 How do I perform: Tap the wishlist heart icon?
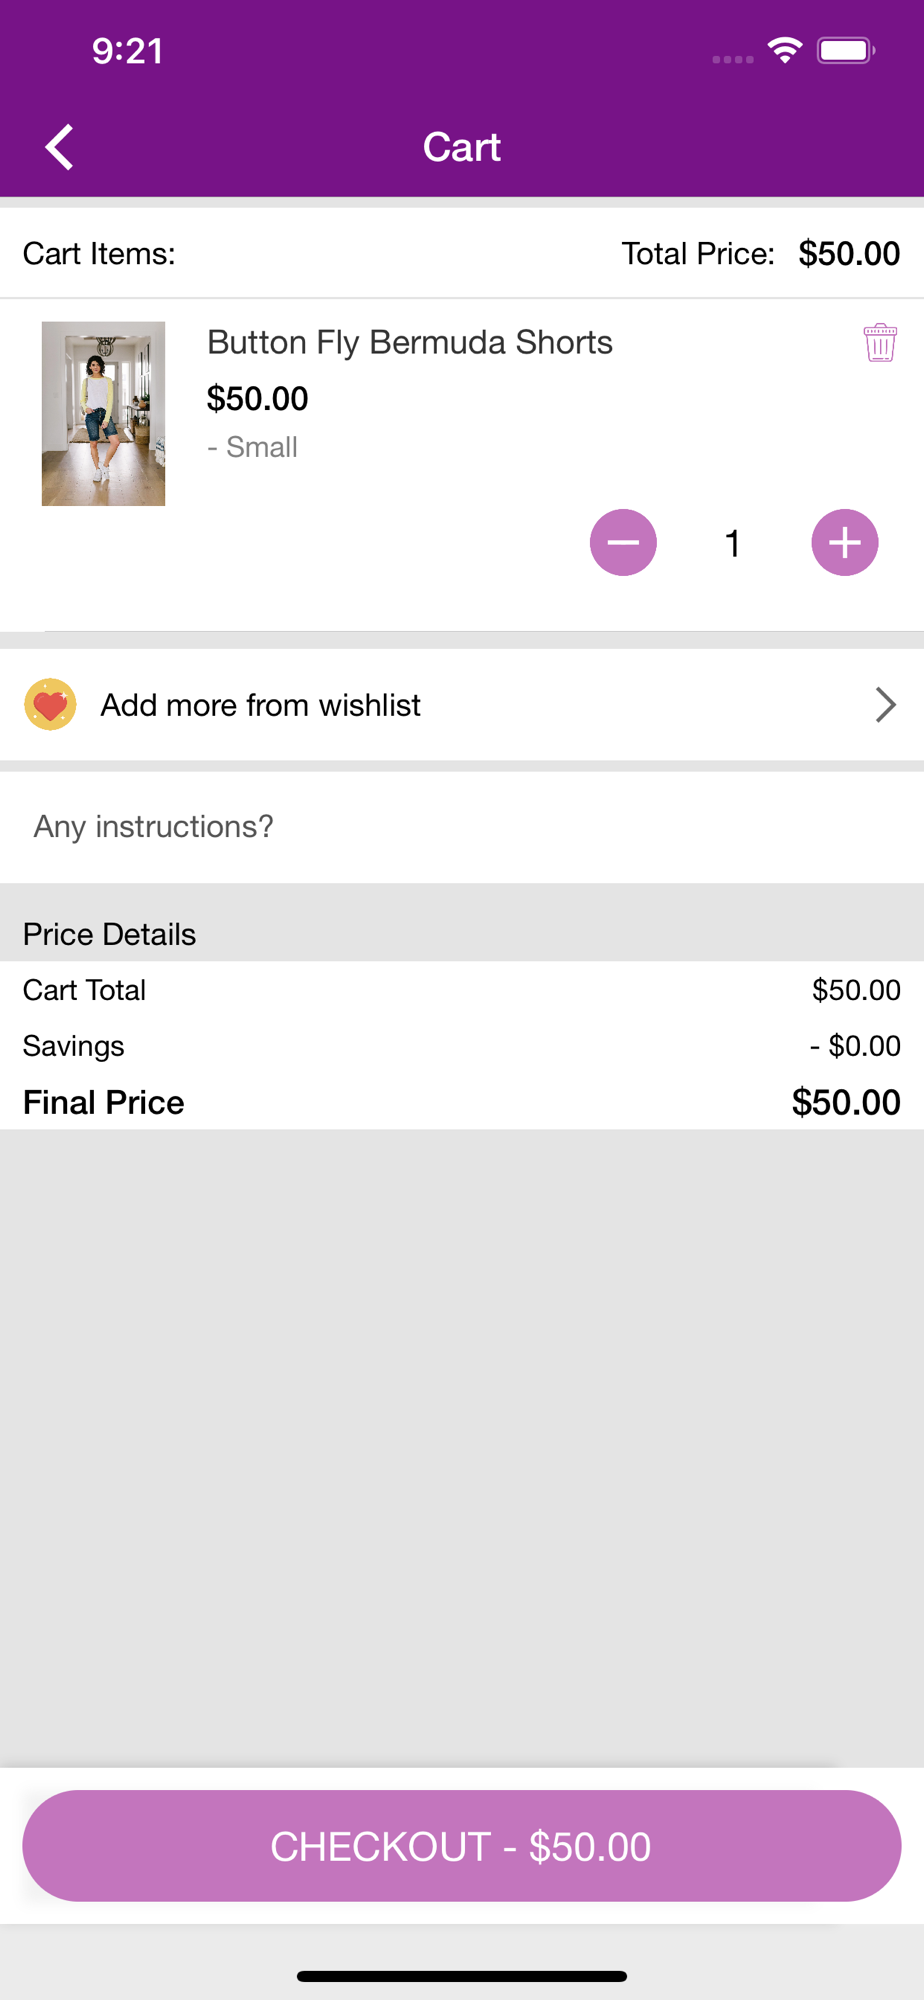tap(50, 705)
